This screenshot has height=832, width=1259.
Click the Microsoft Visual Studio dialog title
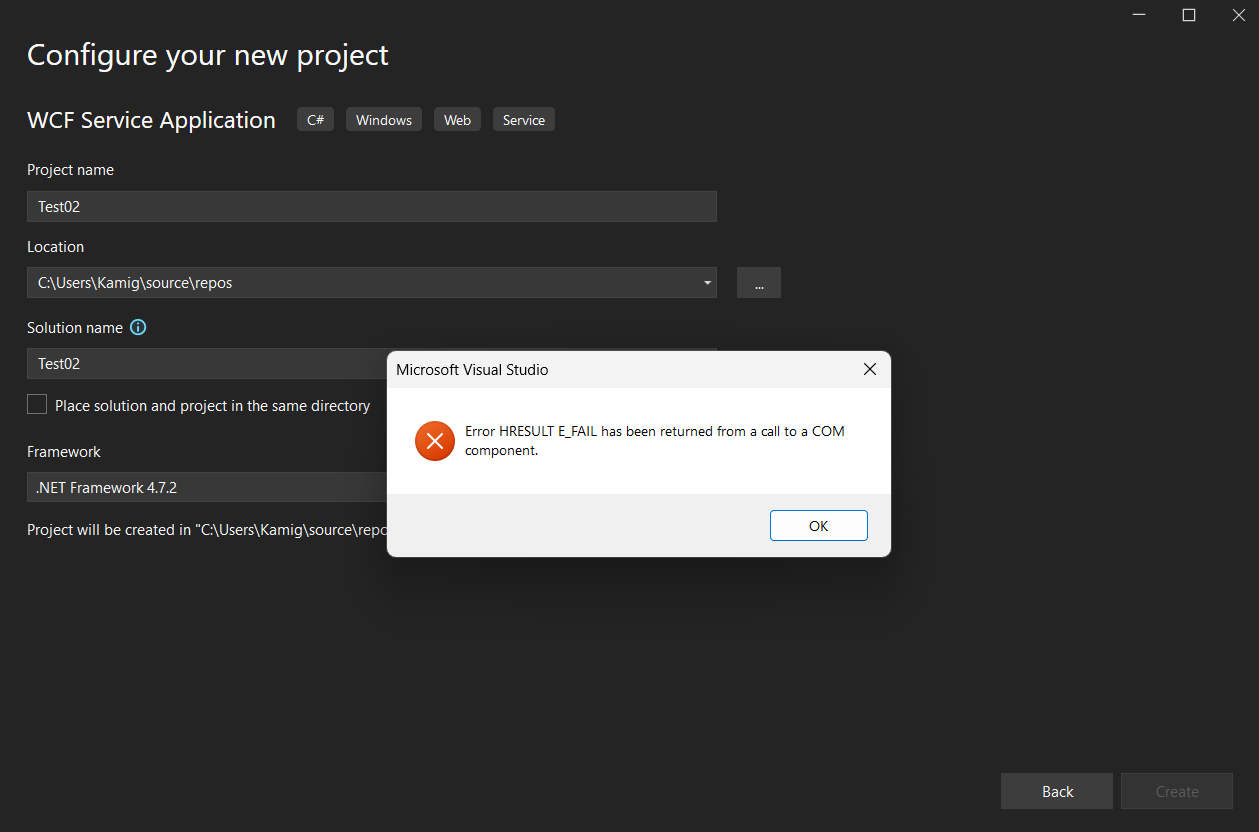pyautogui.click(x=472, y=370)
